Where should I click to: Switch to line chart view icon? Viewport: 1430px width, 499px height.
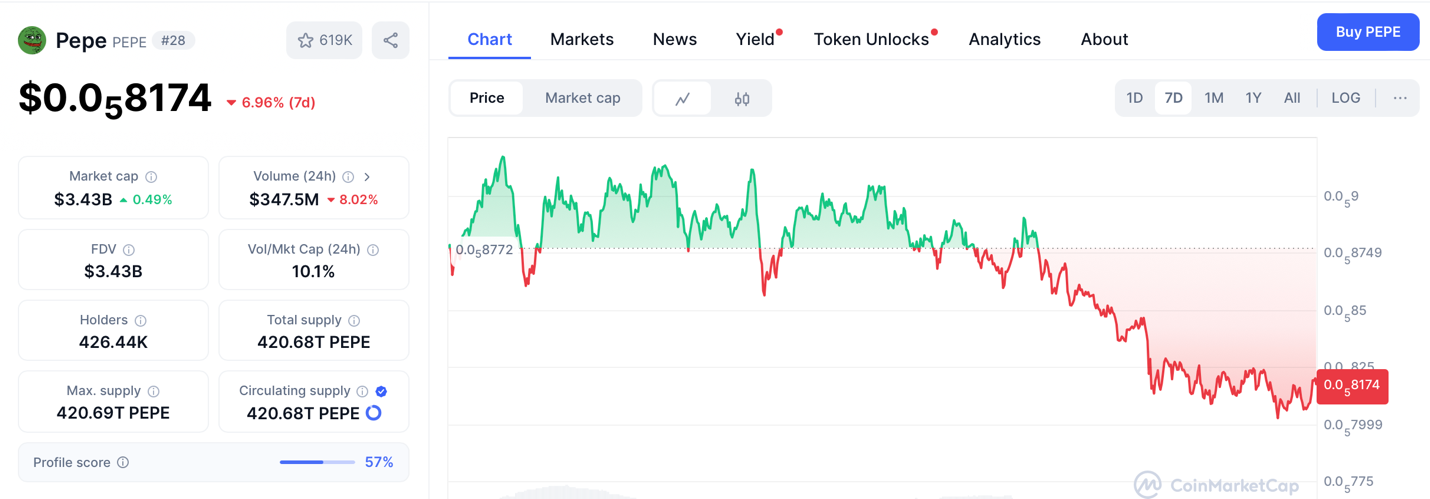tap(683, 98)
